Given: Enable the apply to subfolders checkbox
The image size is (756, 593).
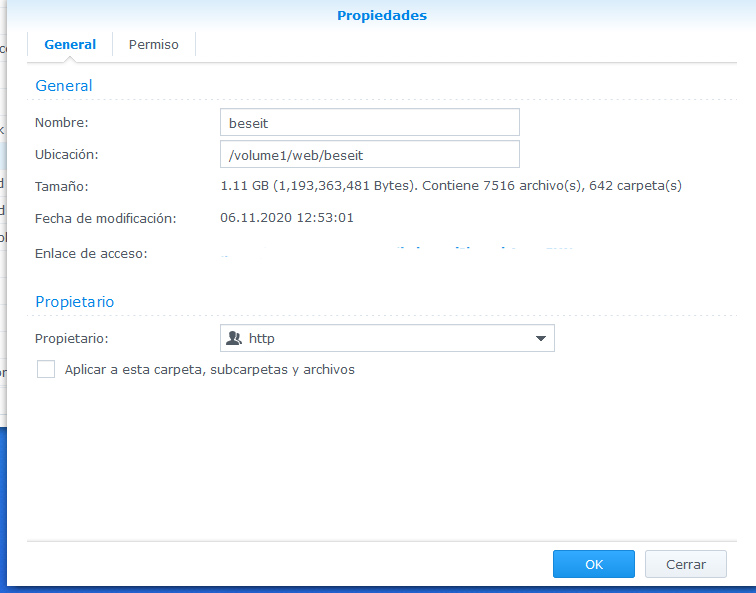Looking at the screenshot, I should click(x=46, y=370).
